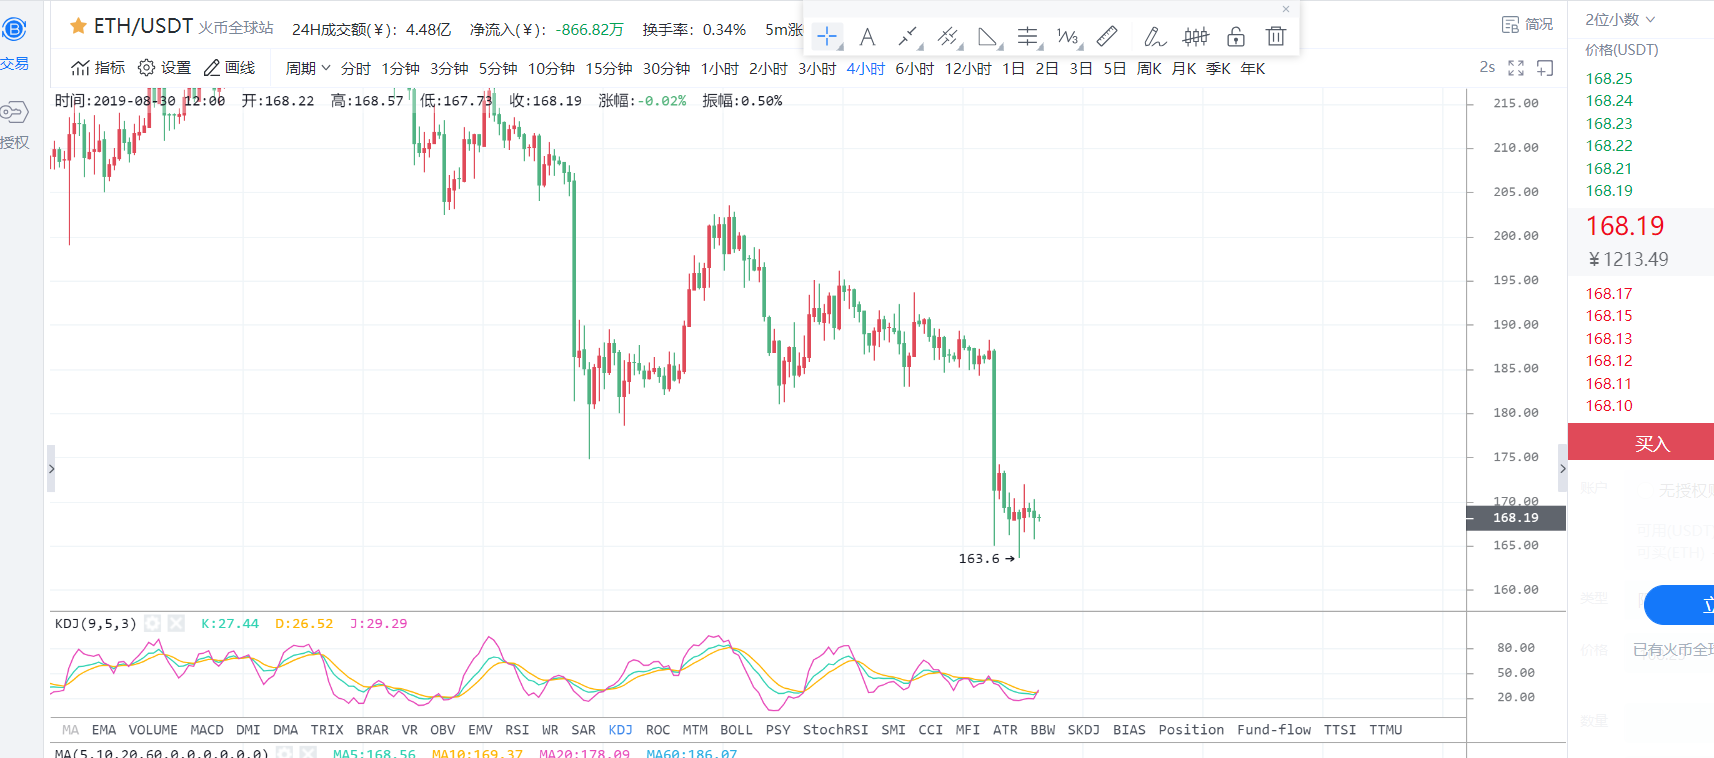Choose the parallel channel drawing tool
The height and width of the screenshot is (758, 1714).
pyautogui.click(x=948, y=37)
